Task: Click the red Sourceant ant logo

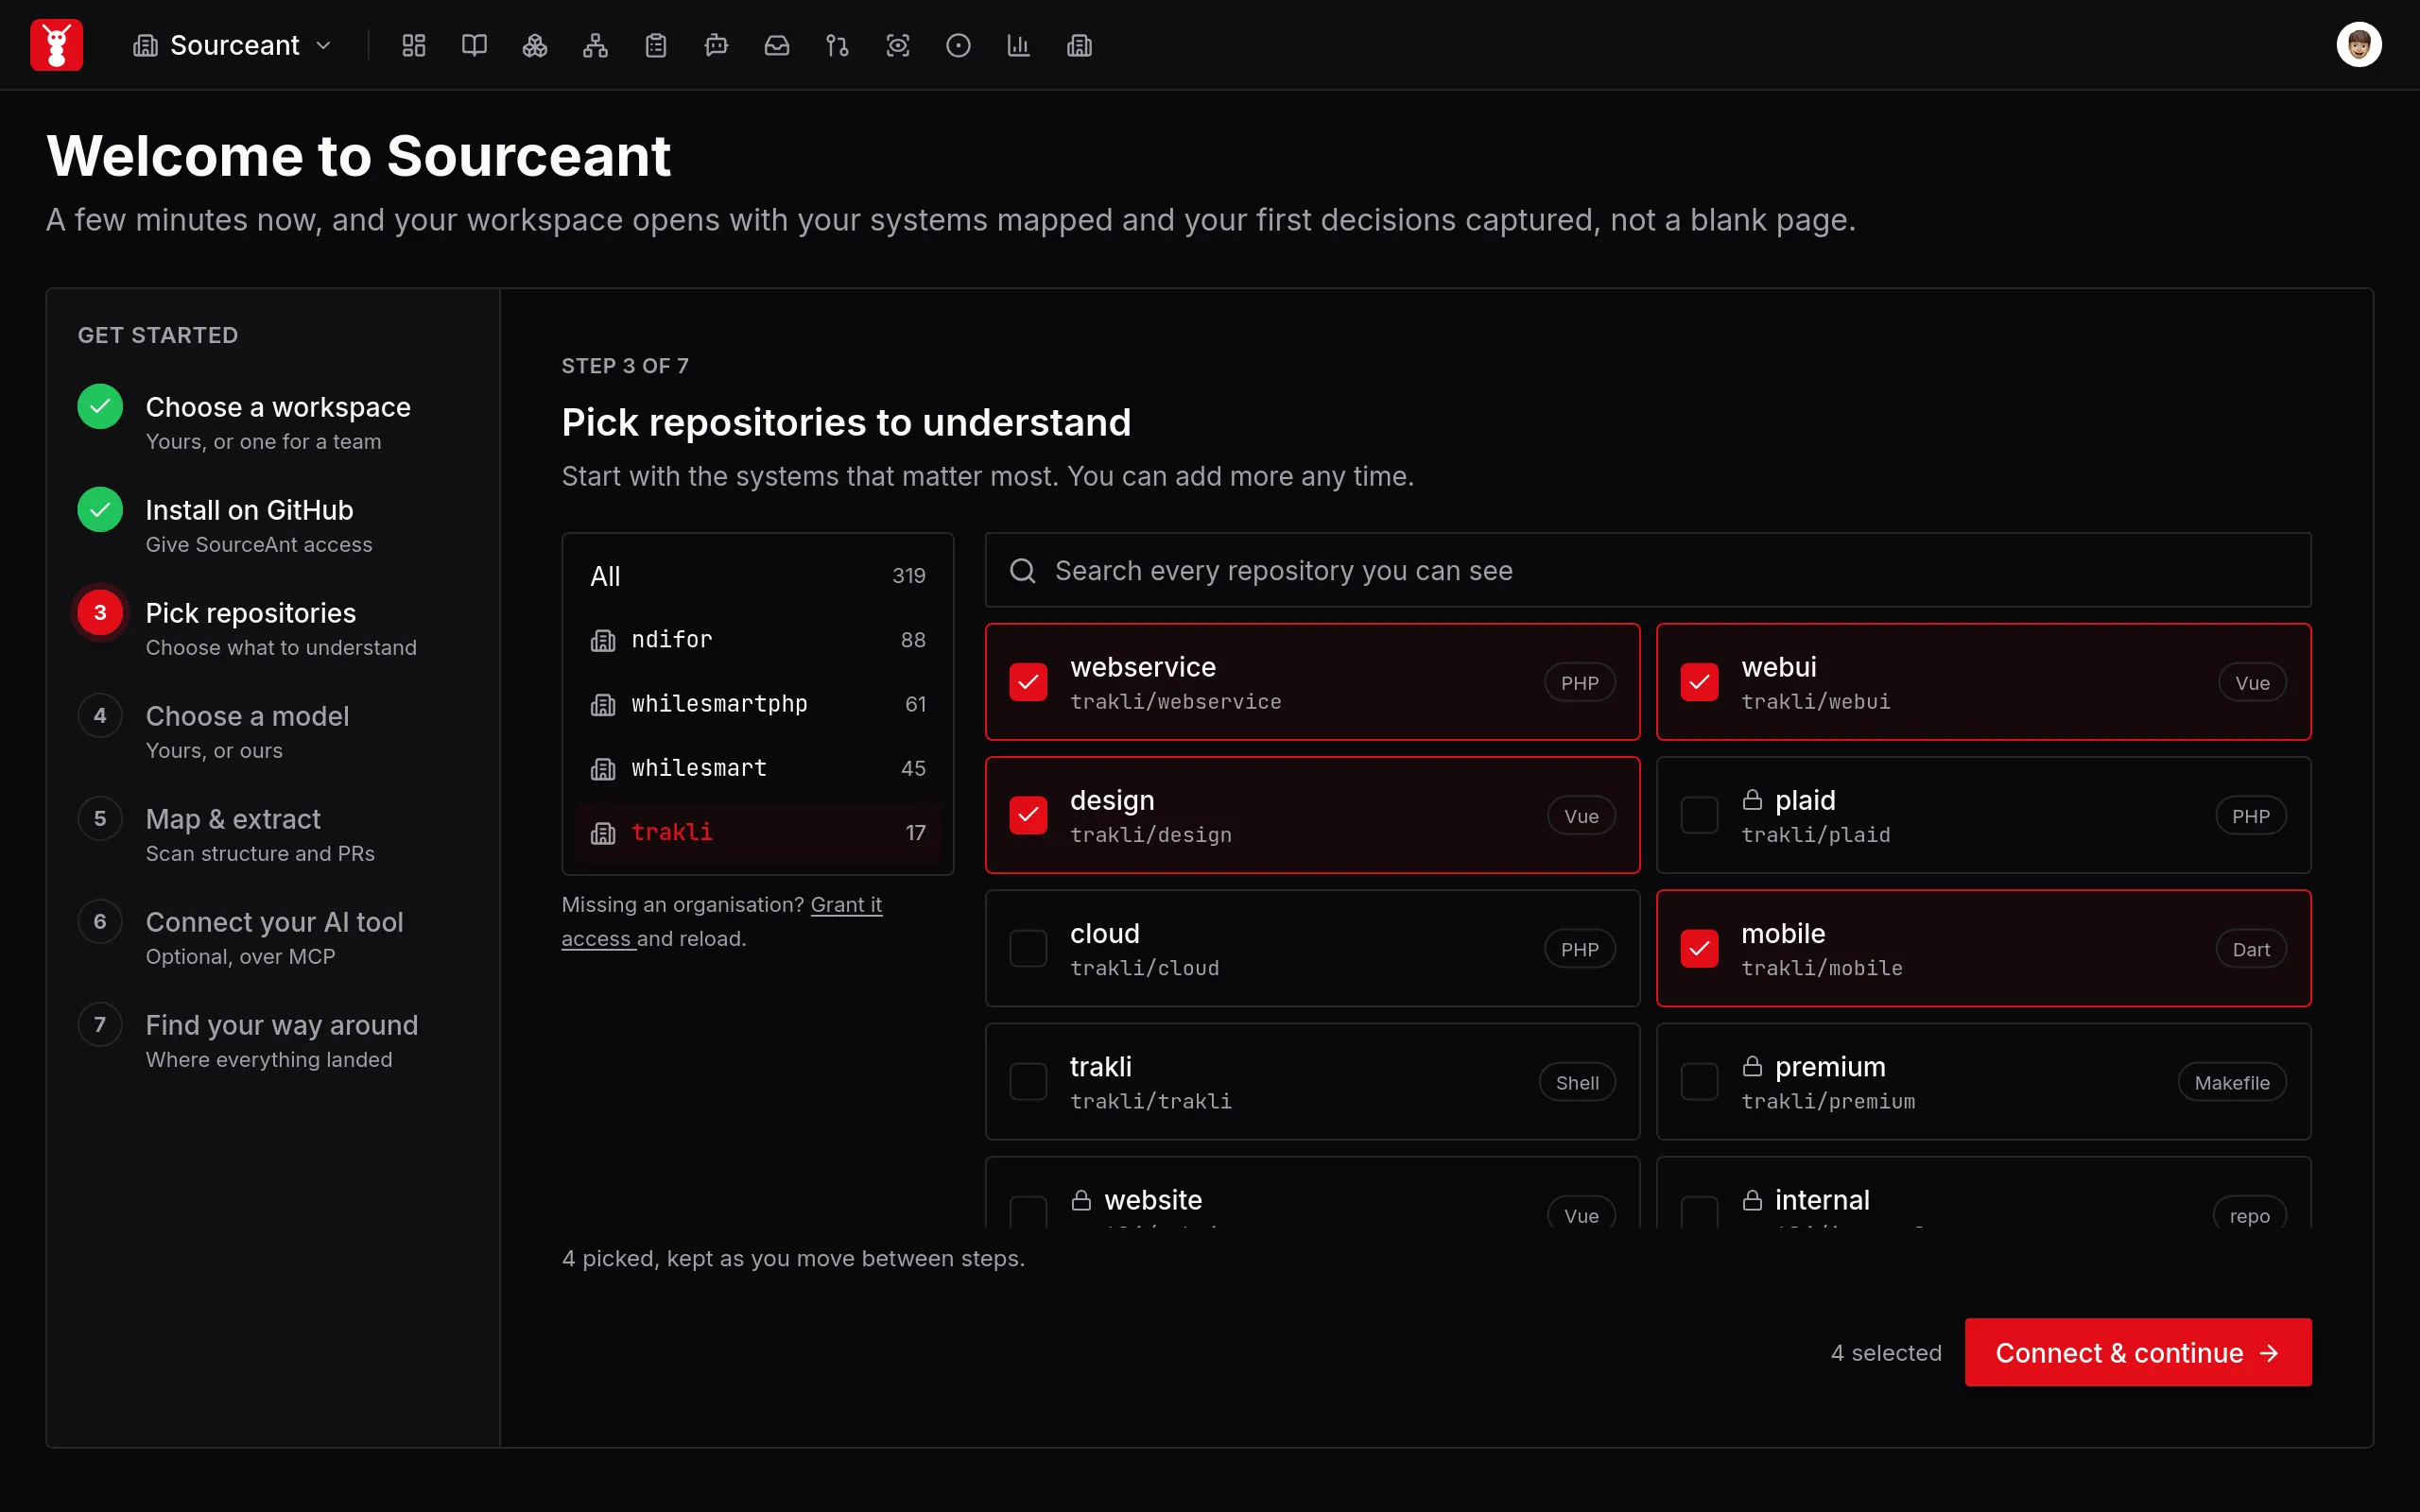Action: pyautogui.click(x=56, y=45)
